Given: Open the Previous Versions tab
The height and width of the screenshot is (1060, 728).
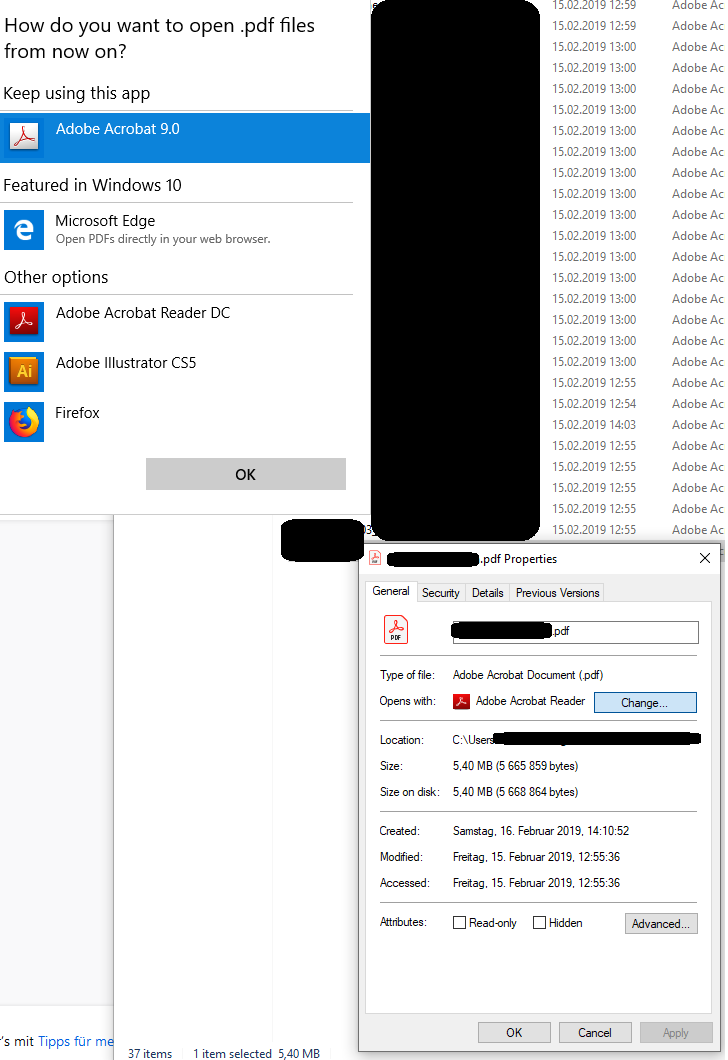Looking at the screenshot, I should (557, 593).
